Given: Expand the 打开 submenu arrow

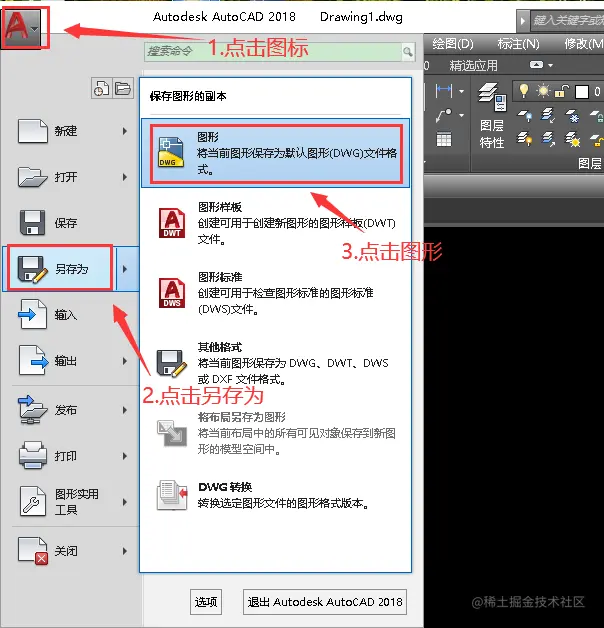Looking at the screenshot, I should pos(125,177).
